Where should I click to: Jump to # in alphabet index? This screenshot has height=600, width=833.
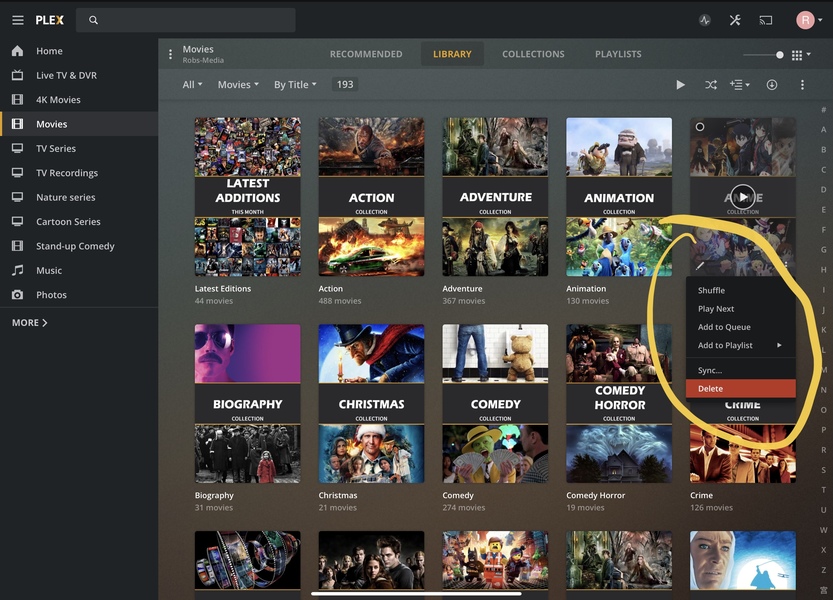pos(823,109)
